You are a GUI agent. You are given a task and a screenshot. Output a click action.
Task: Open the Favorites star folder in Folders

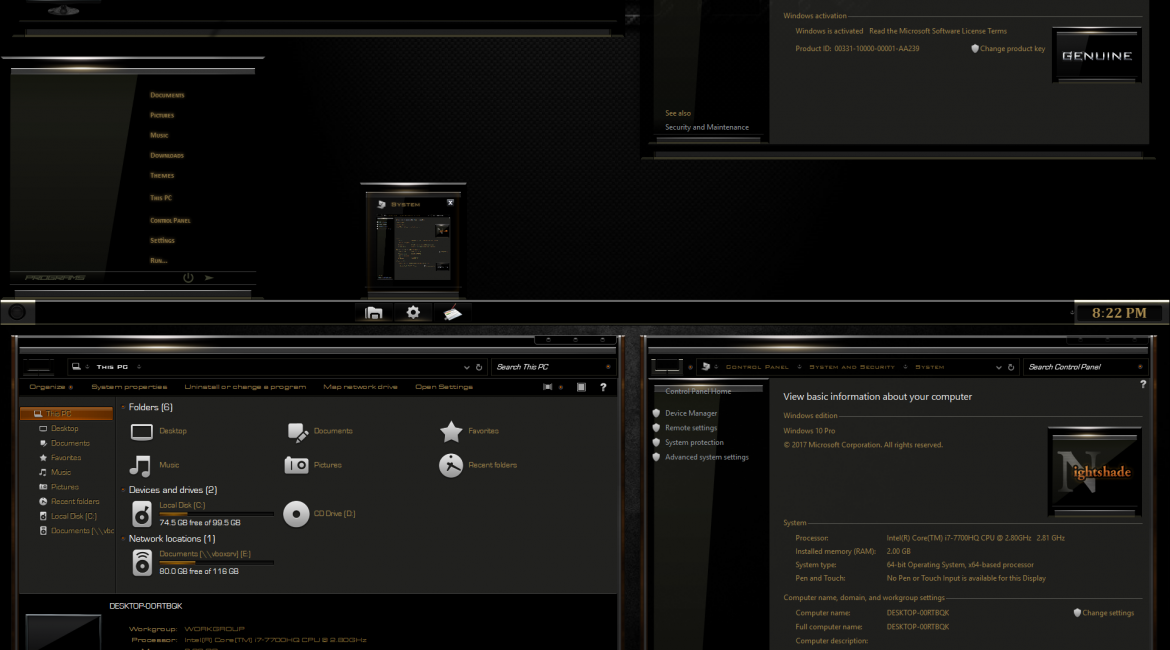[451, 431]
